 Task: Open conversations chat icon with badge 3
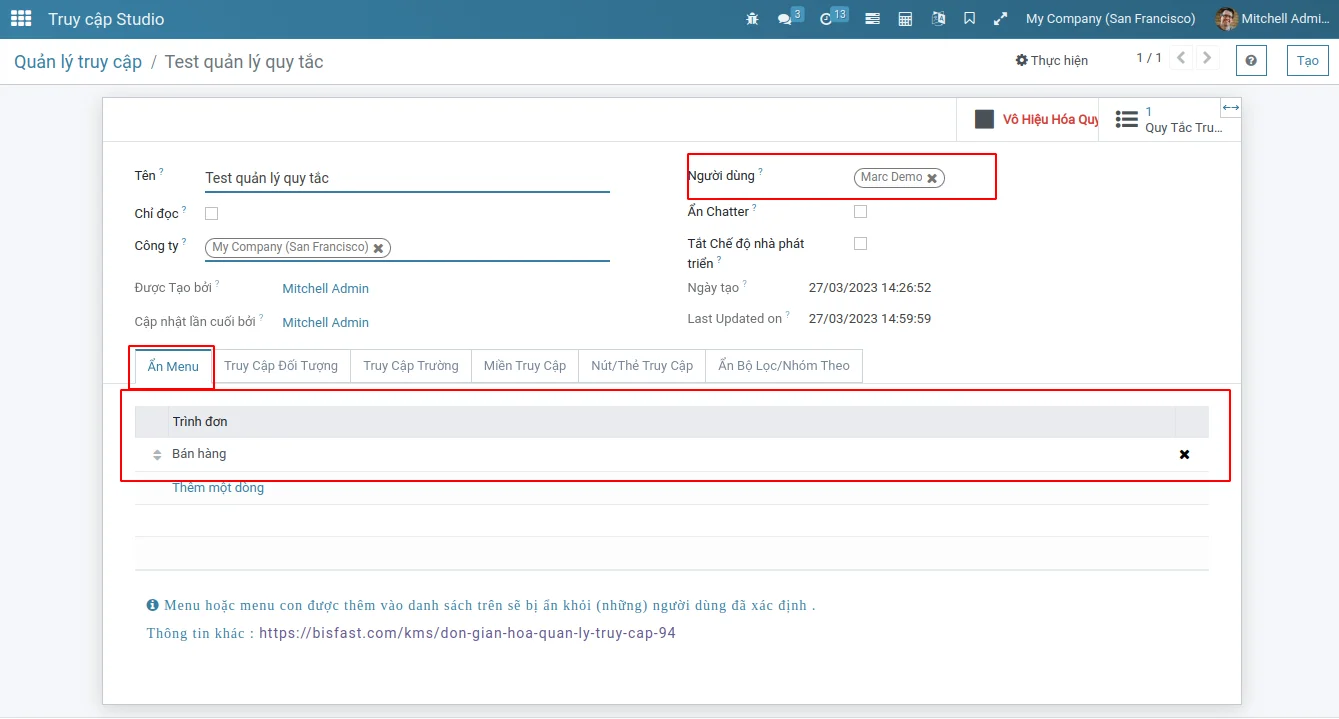[789, 17]
